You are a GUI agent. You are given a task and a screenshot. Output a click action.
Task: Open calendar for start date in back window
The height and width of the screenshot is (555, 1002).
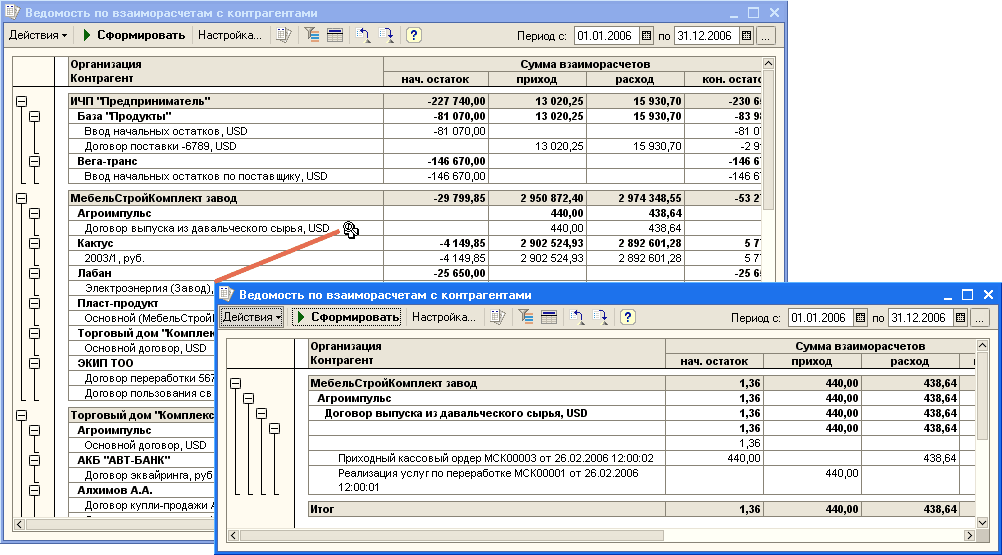tap(646, 36)
